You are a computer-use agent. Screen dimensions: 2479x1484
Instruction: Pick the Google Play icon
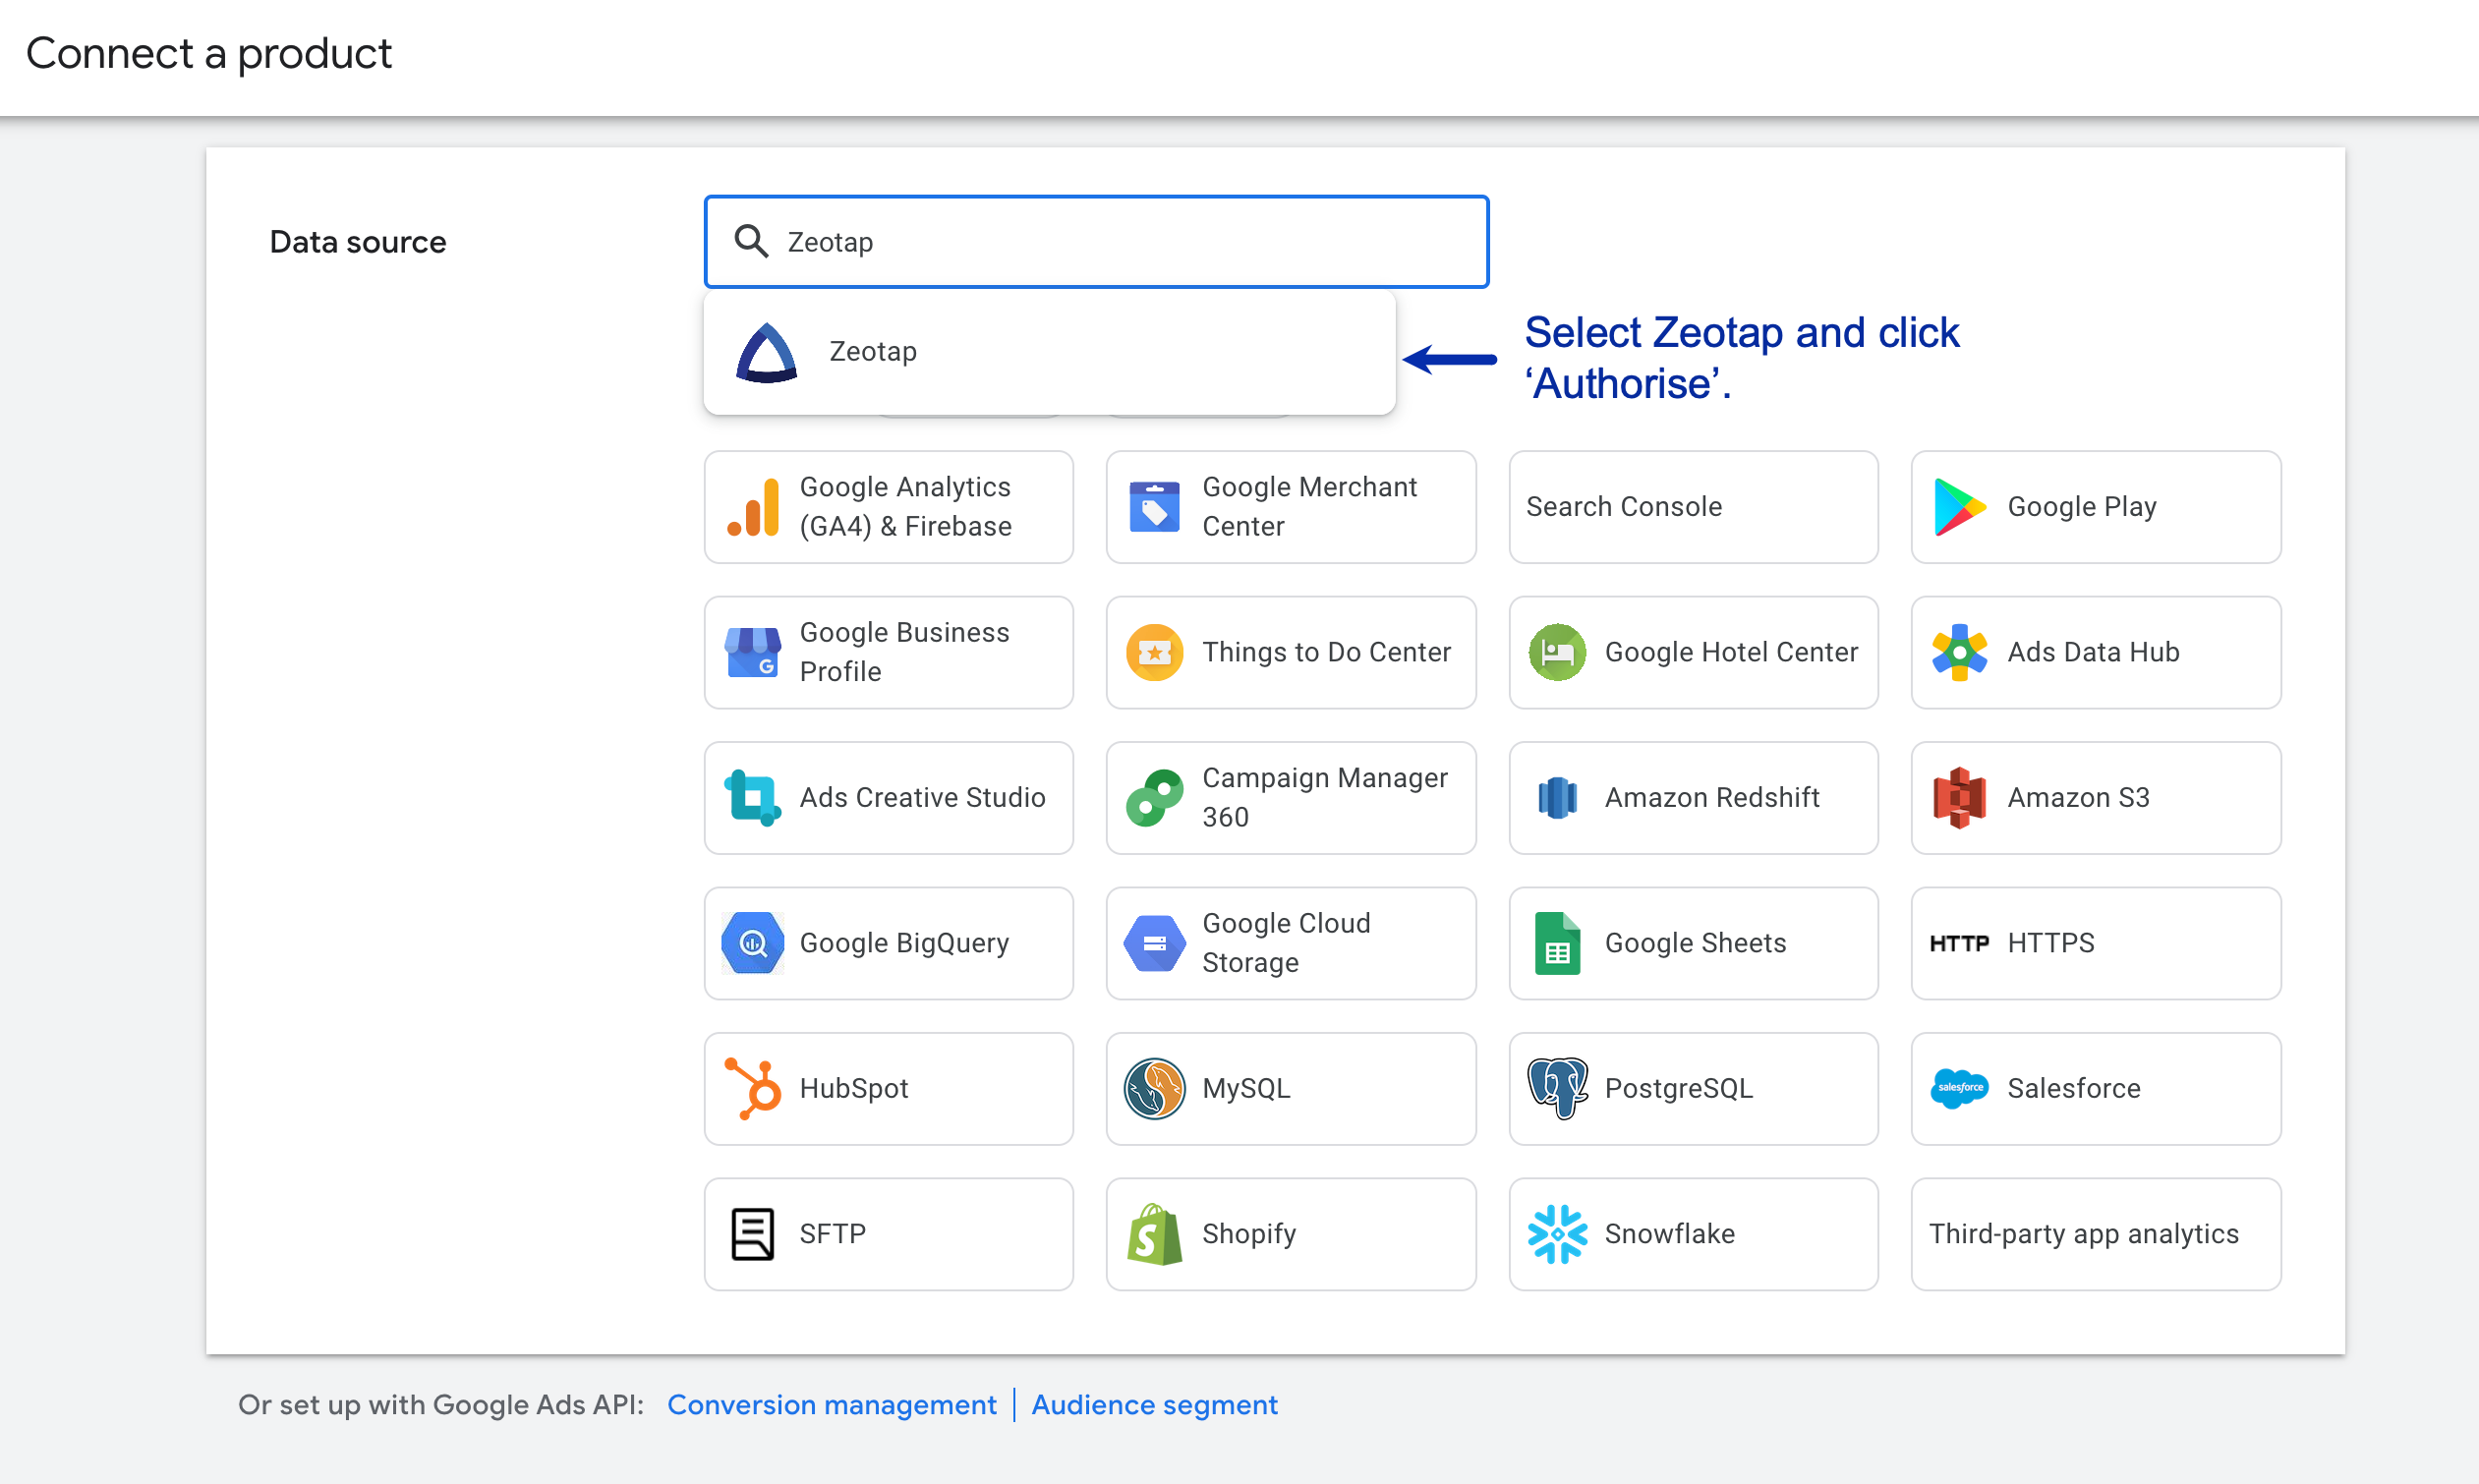(x=1958, y=507)
